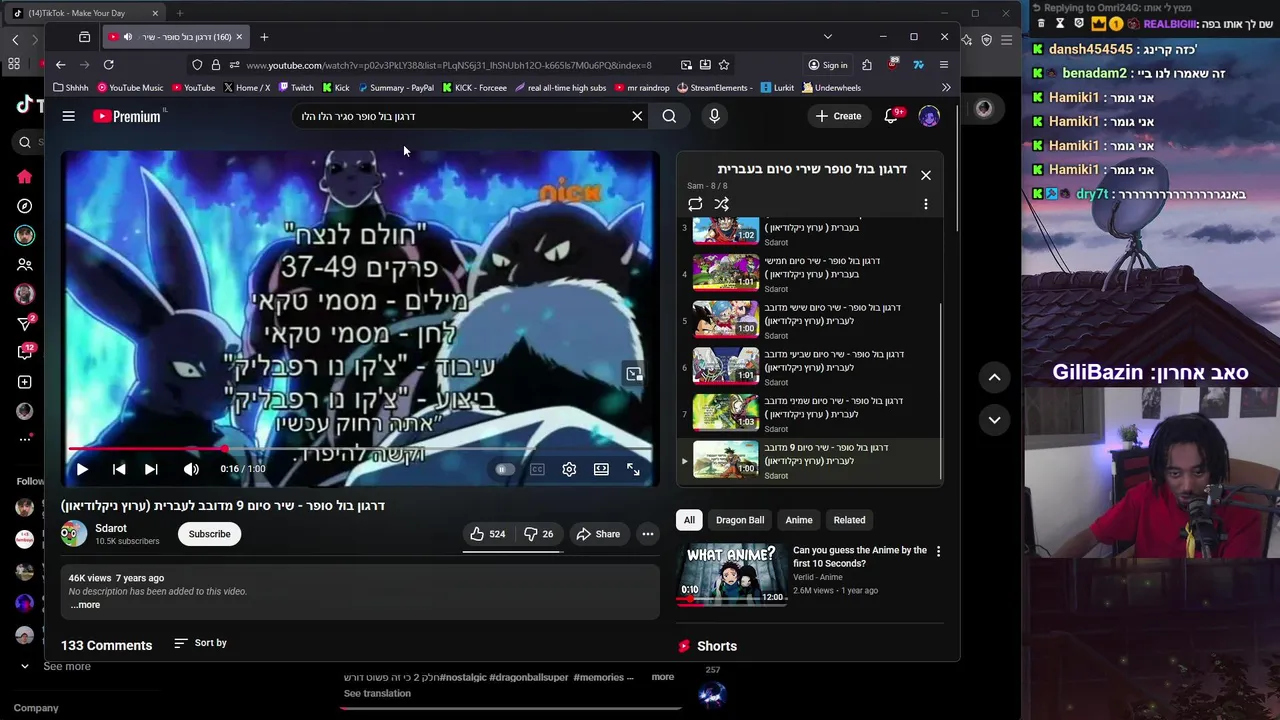The image size is (1280, 720).
Task: Click the Sdarot channel name below the video
Action: (111, 528)
